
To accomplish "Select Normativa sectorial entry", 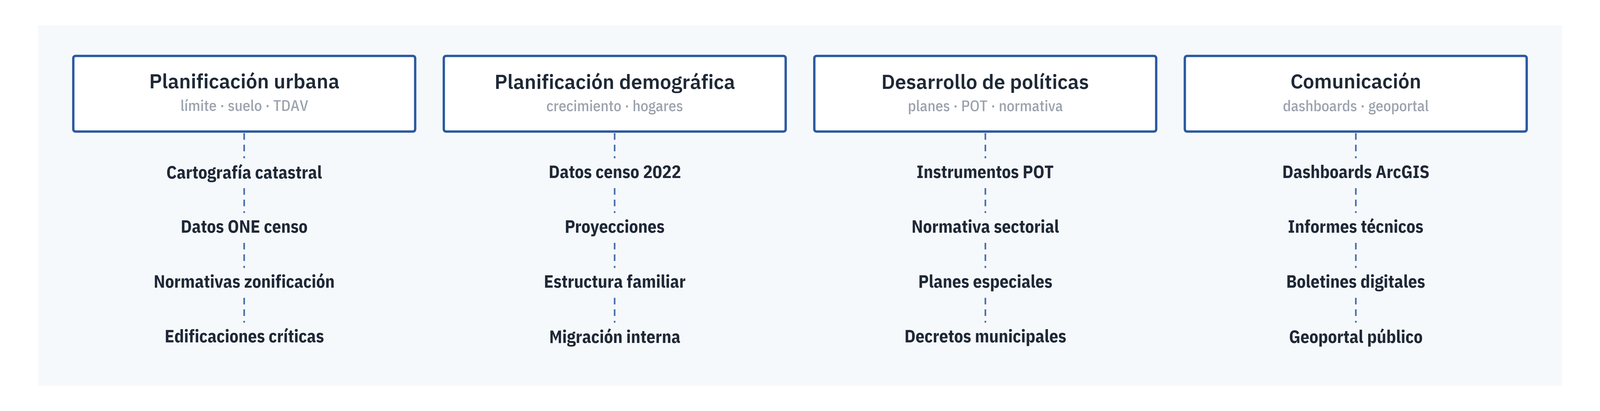I will (x=985, y=227).
